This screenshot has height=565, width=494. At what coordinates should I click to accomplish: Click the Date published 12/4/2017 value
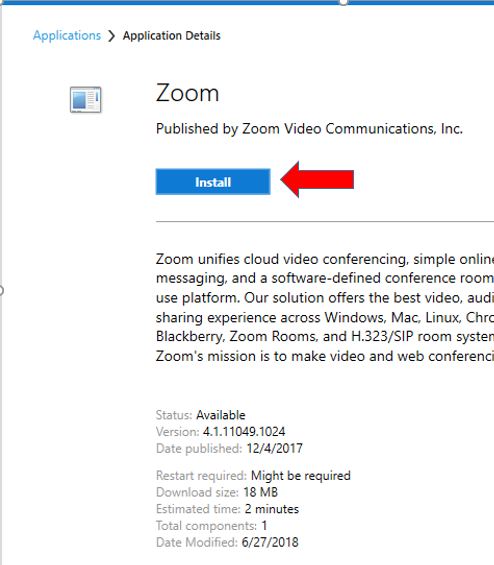pyautogui.click(x=275, y=448)
